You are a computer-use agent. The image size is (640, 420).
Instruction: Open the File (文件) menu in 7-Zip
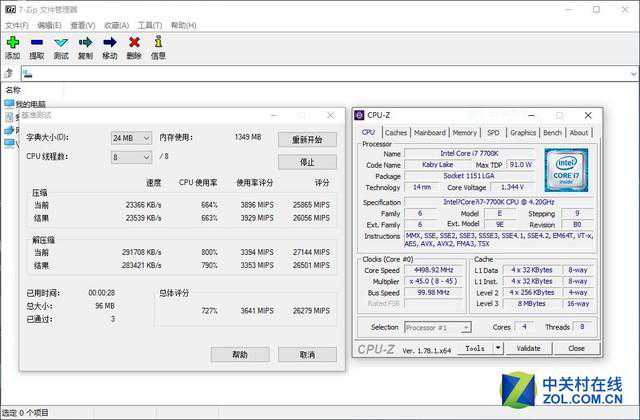(15, 25)
